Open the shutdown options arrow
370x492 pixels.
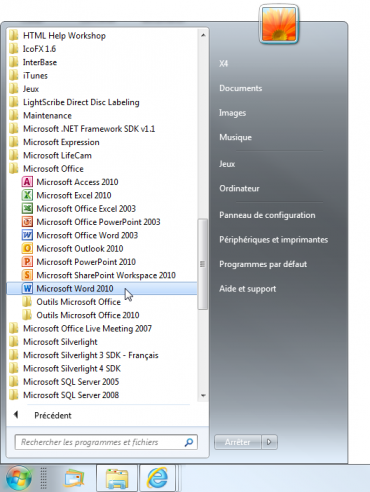270,442
